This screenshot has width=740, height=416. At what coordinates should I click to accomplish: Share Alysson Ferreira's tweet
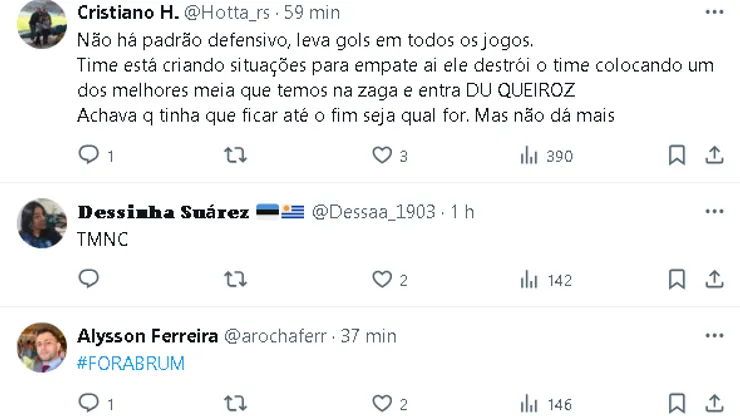714,403
